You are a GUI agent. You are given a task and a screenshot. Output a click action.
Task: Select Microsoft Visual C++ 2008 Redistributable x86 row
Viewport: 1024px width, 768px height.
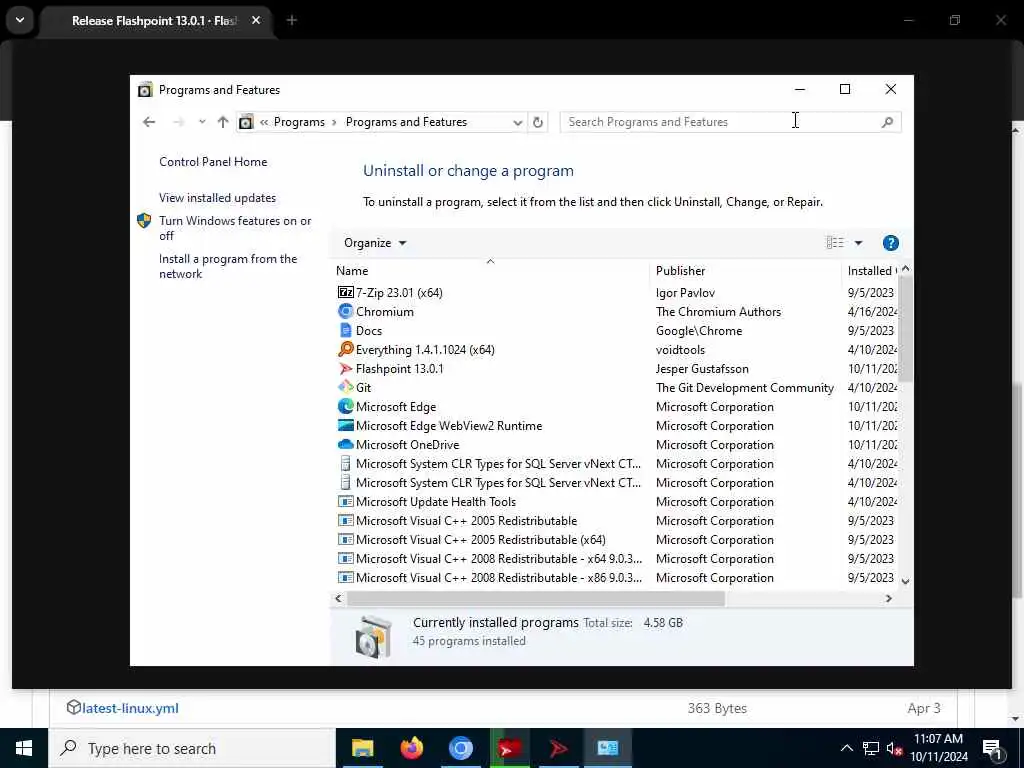click(x=614, y=577)
